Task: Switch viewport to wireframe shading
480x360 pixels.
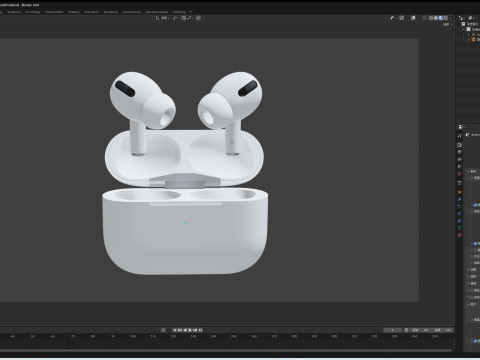Action: click(431, 18)
